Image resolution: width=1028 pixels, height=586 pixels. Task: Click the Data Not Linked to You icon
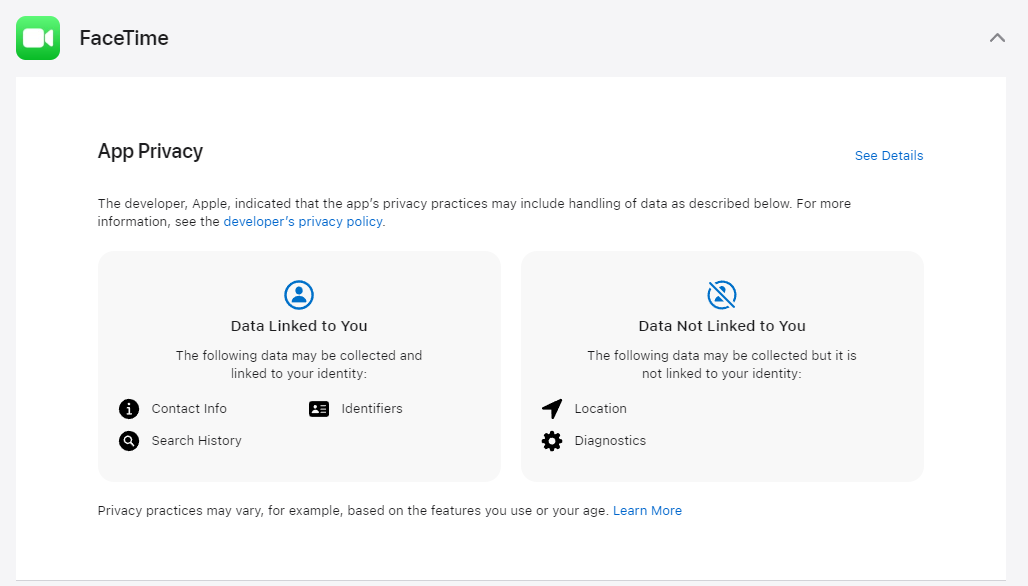coord(722,295)
